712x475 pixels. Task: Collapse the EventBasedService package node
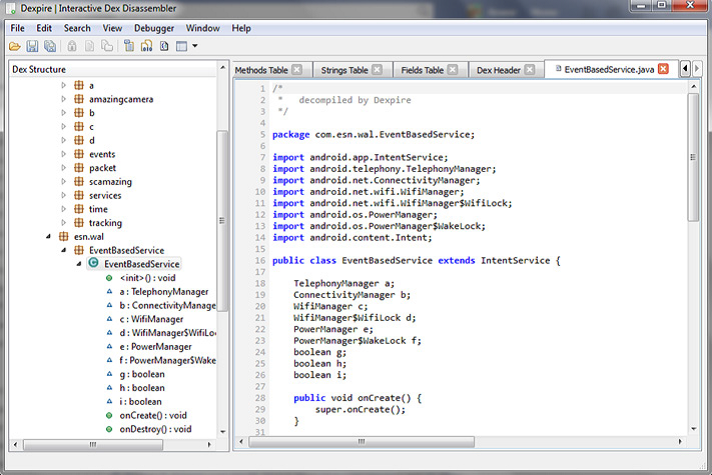pyautogui.click(x=64, y=250)
